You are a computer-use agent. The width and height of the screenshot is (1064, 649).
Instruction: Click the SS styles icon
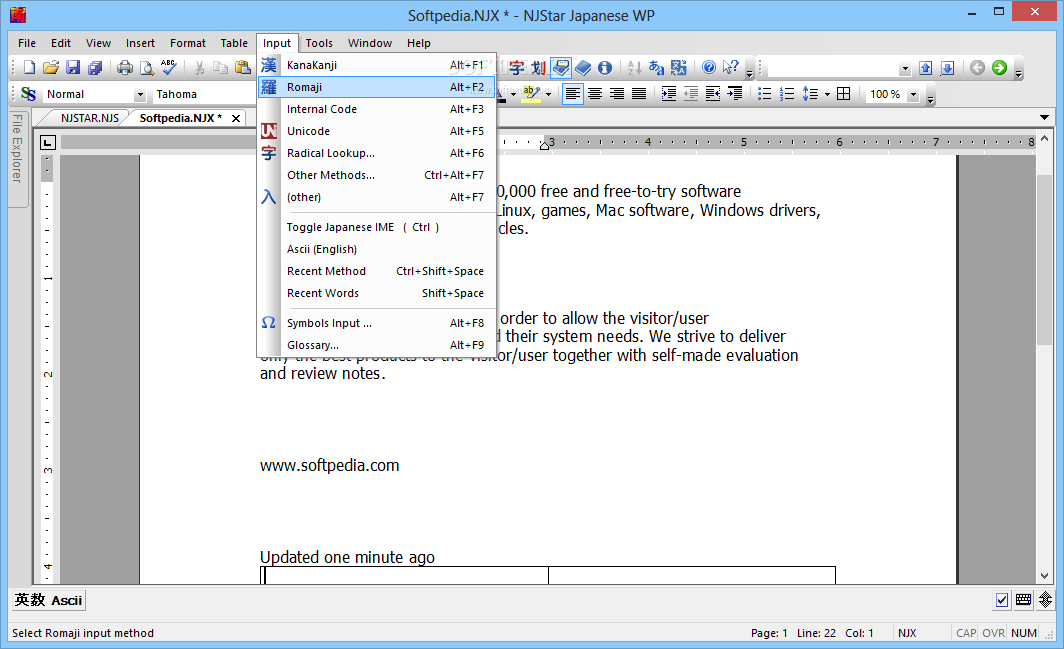click(28, 94)
